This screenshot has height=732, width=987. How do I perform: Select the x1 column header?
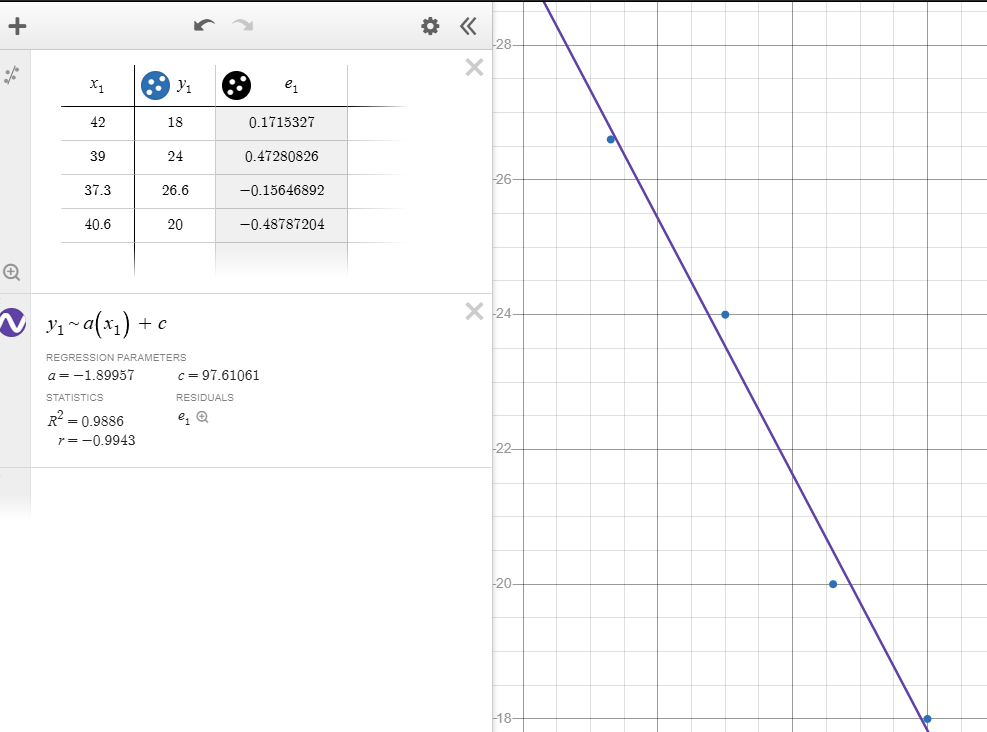tap(97, 85)
